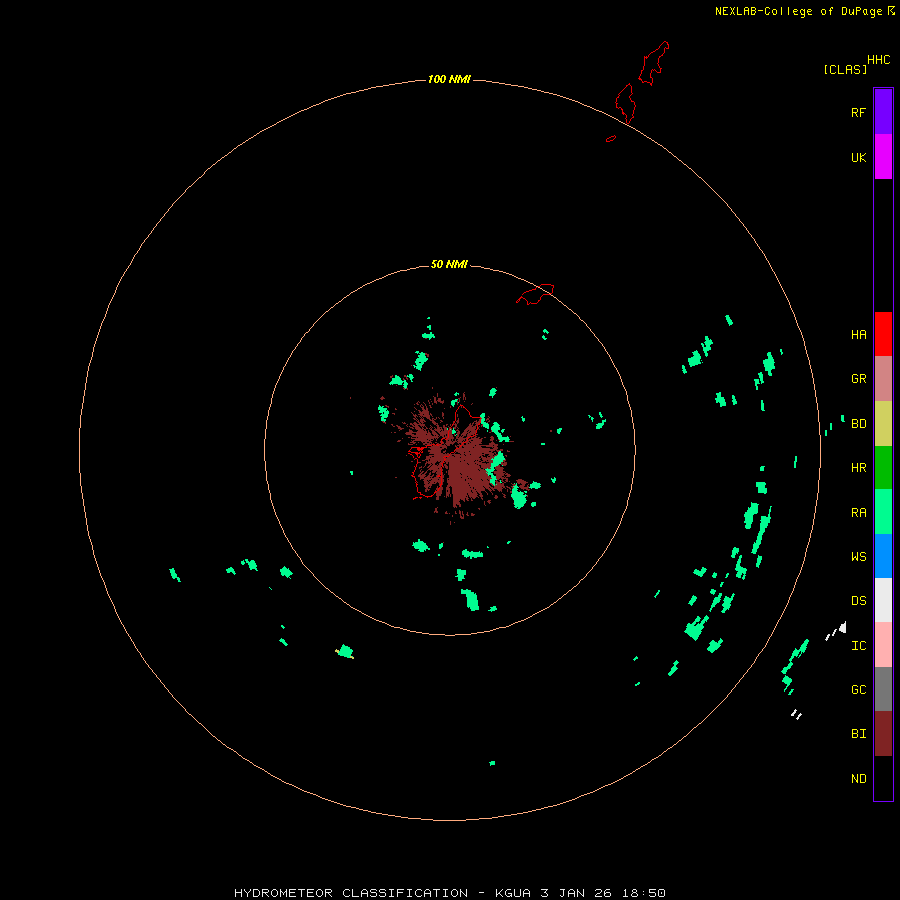Click the IC legend label
900x900 pixels.
[858, 646]
